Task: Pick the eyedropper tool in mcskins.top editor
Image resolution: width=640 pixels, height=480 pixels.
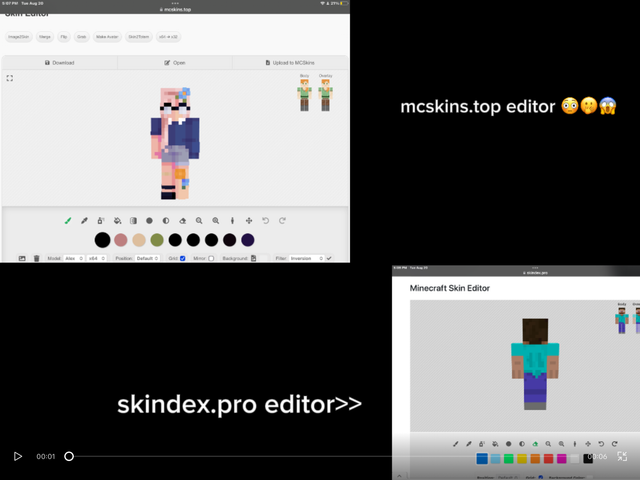Action: (x=84, y=221)
